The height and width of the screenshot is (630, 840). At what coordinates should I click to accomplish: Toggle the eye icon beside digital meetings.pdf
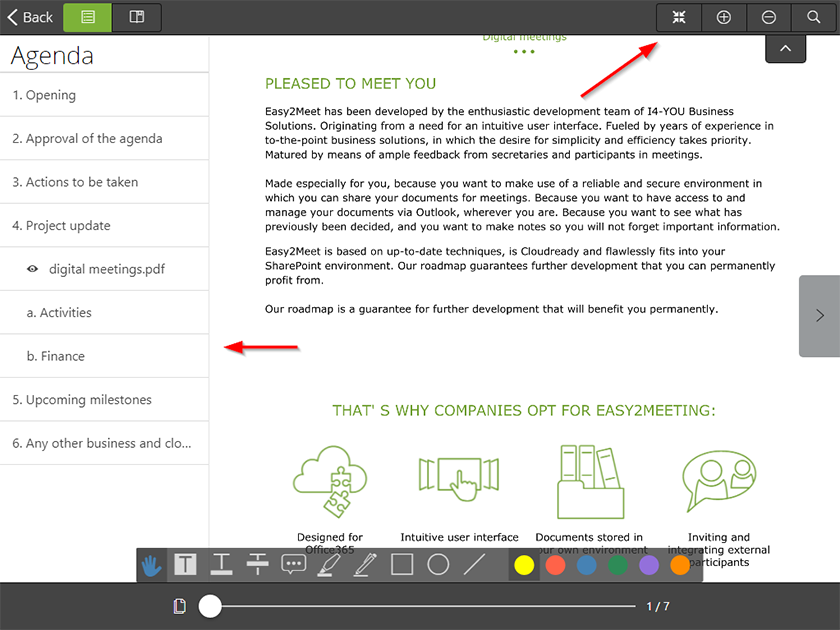click(x=33, y=269)
